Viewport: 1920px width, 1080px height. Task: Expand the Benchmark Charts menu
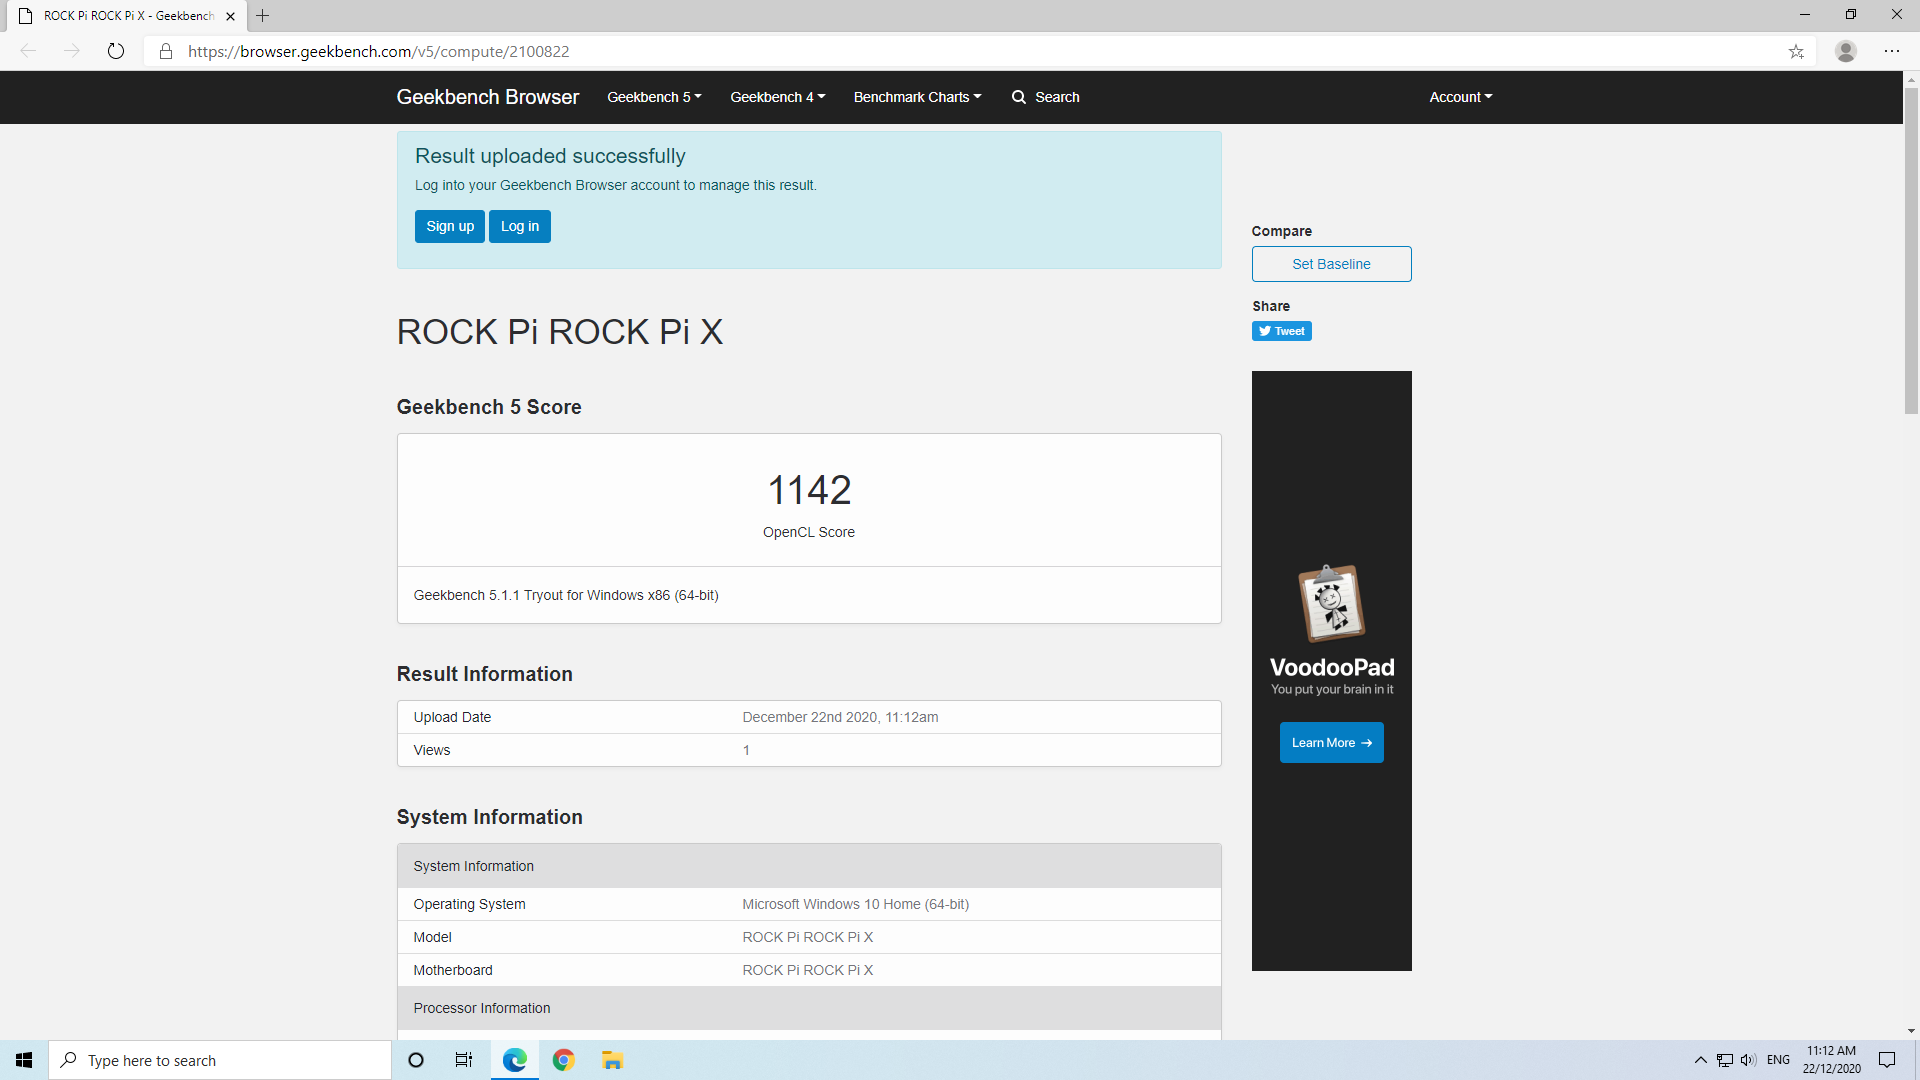(917, 97)
